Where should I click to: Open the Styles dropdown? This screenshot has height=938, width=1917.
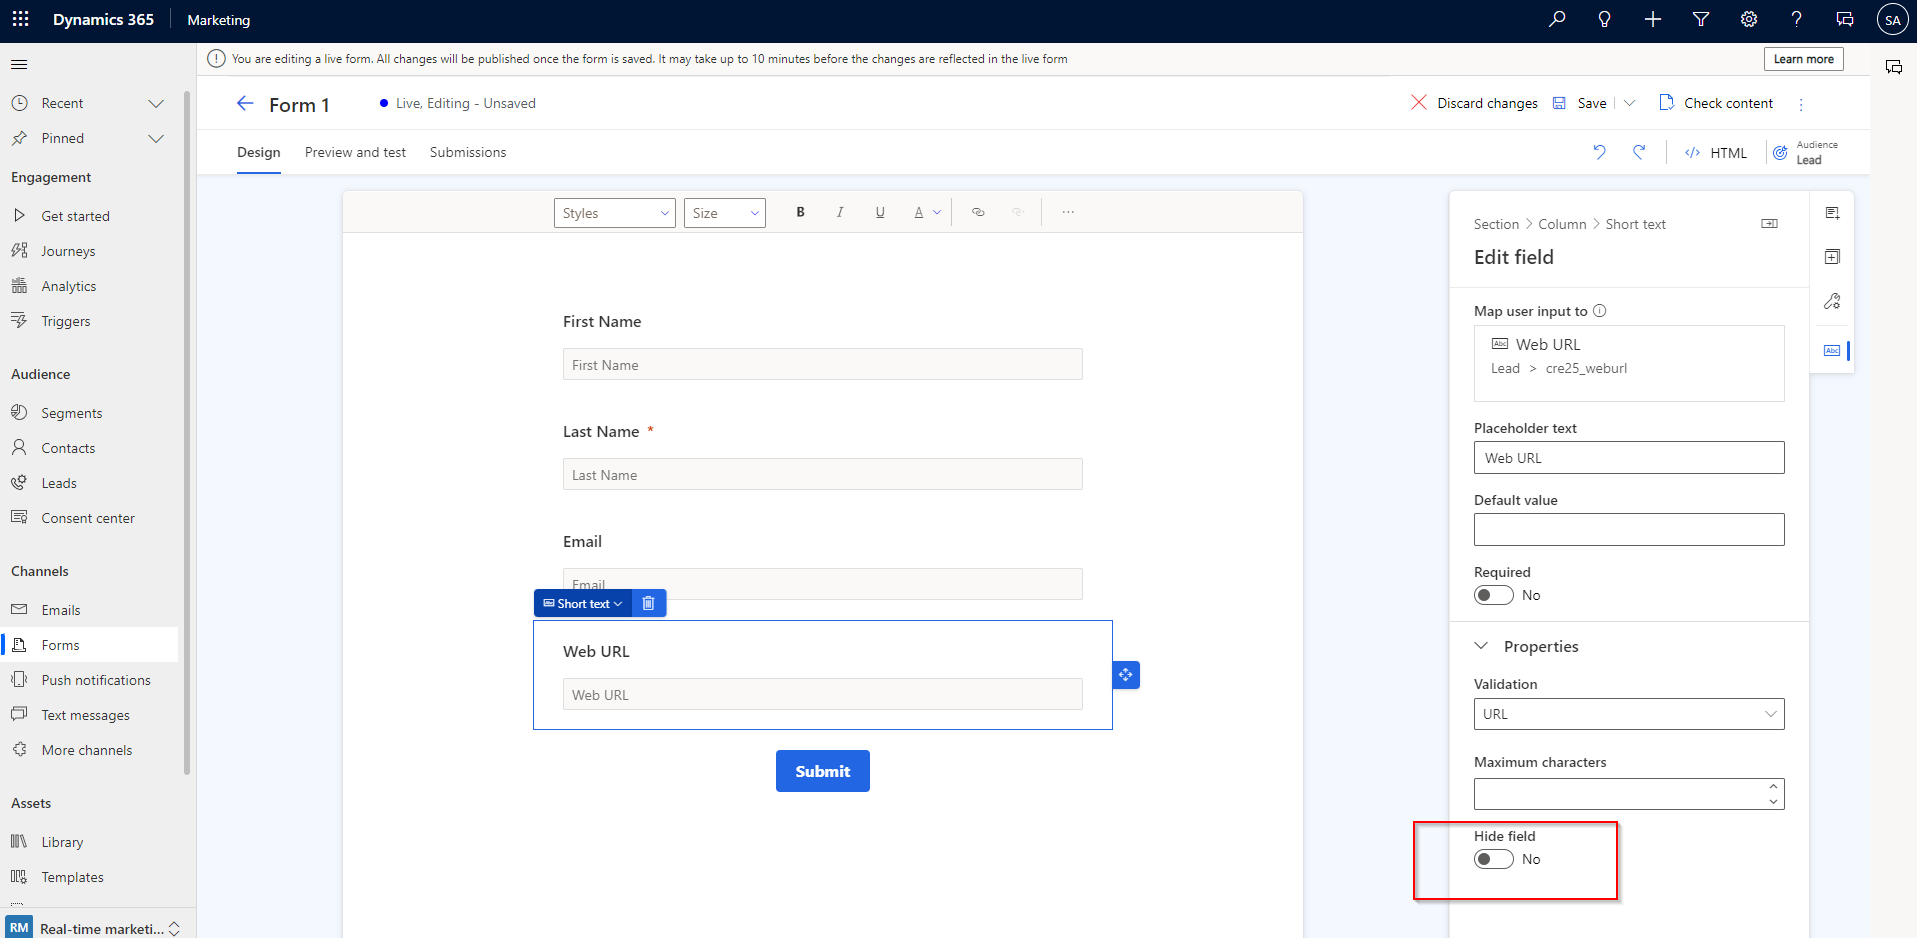615,213
